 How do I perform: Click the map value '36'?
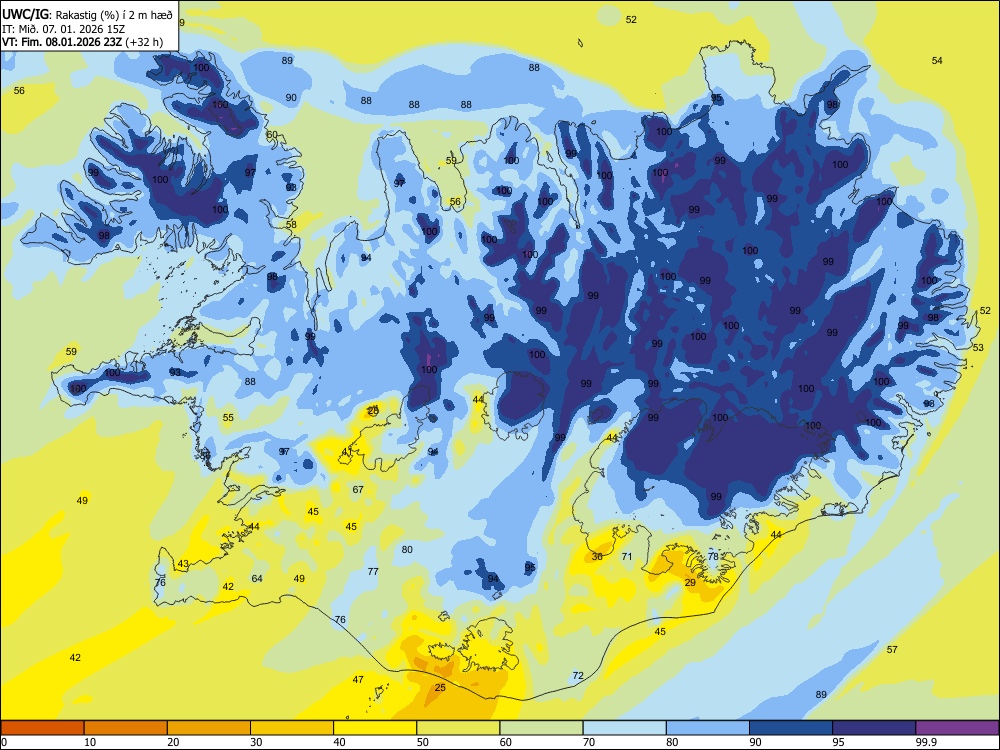pos(597,556)
